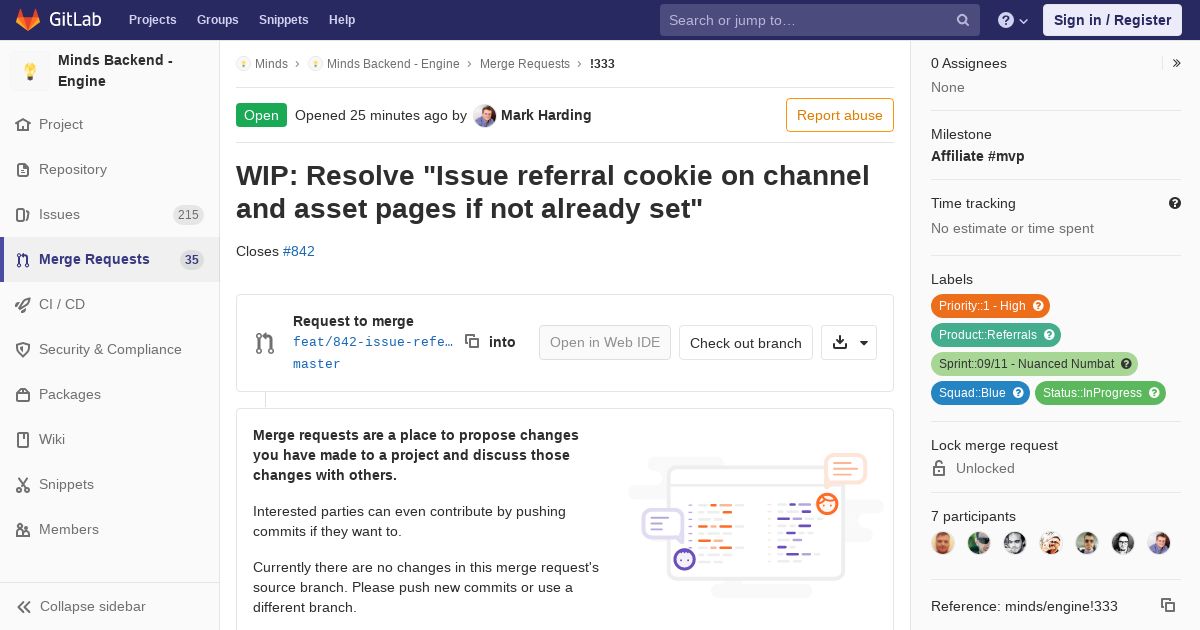Viewport: 1200px width, 630px height.
Task: Click the Minds Backend Engine lightbulb avatar
Action: coord(30,71)
